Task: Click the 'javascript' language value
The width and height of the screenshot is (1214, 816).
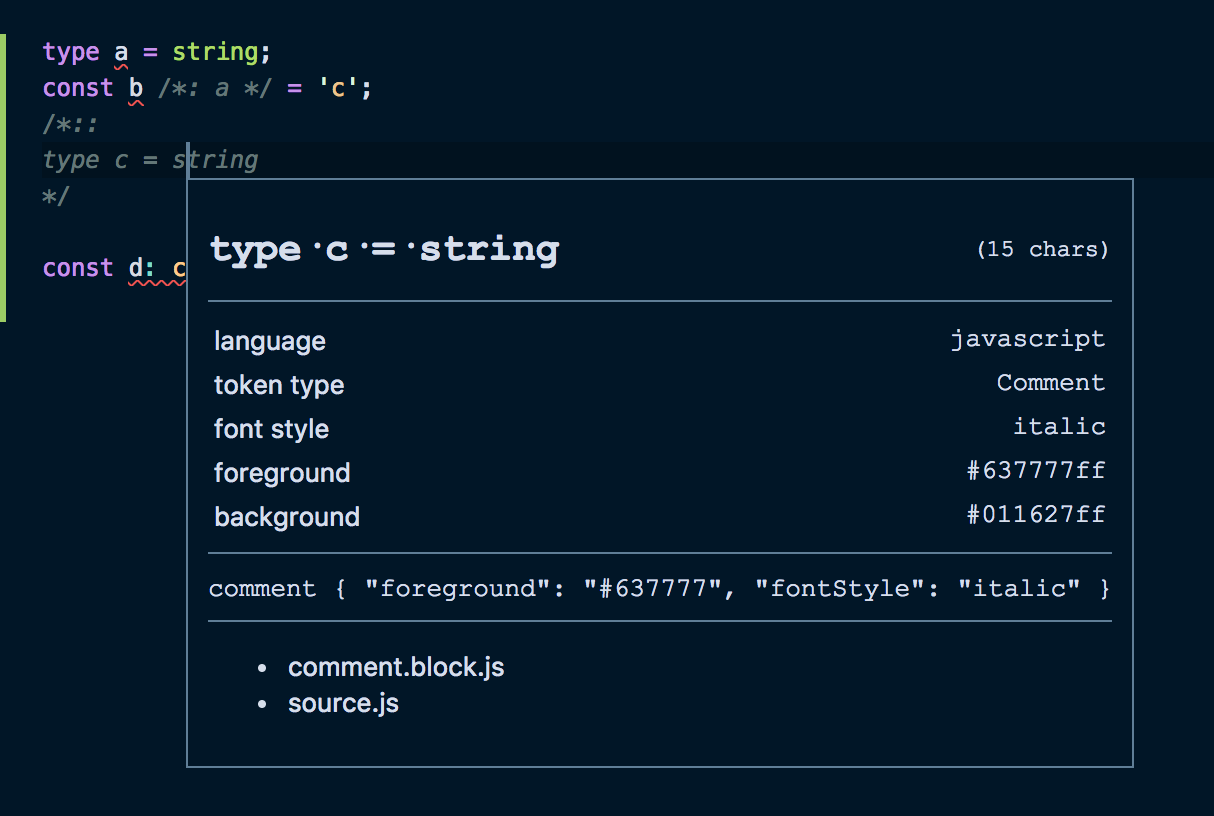Action: click(1028, 339)
